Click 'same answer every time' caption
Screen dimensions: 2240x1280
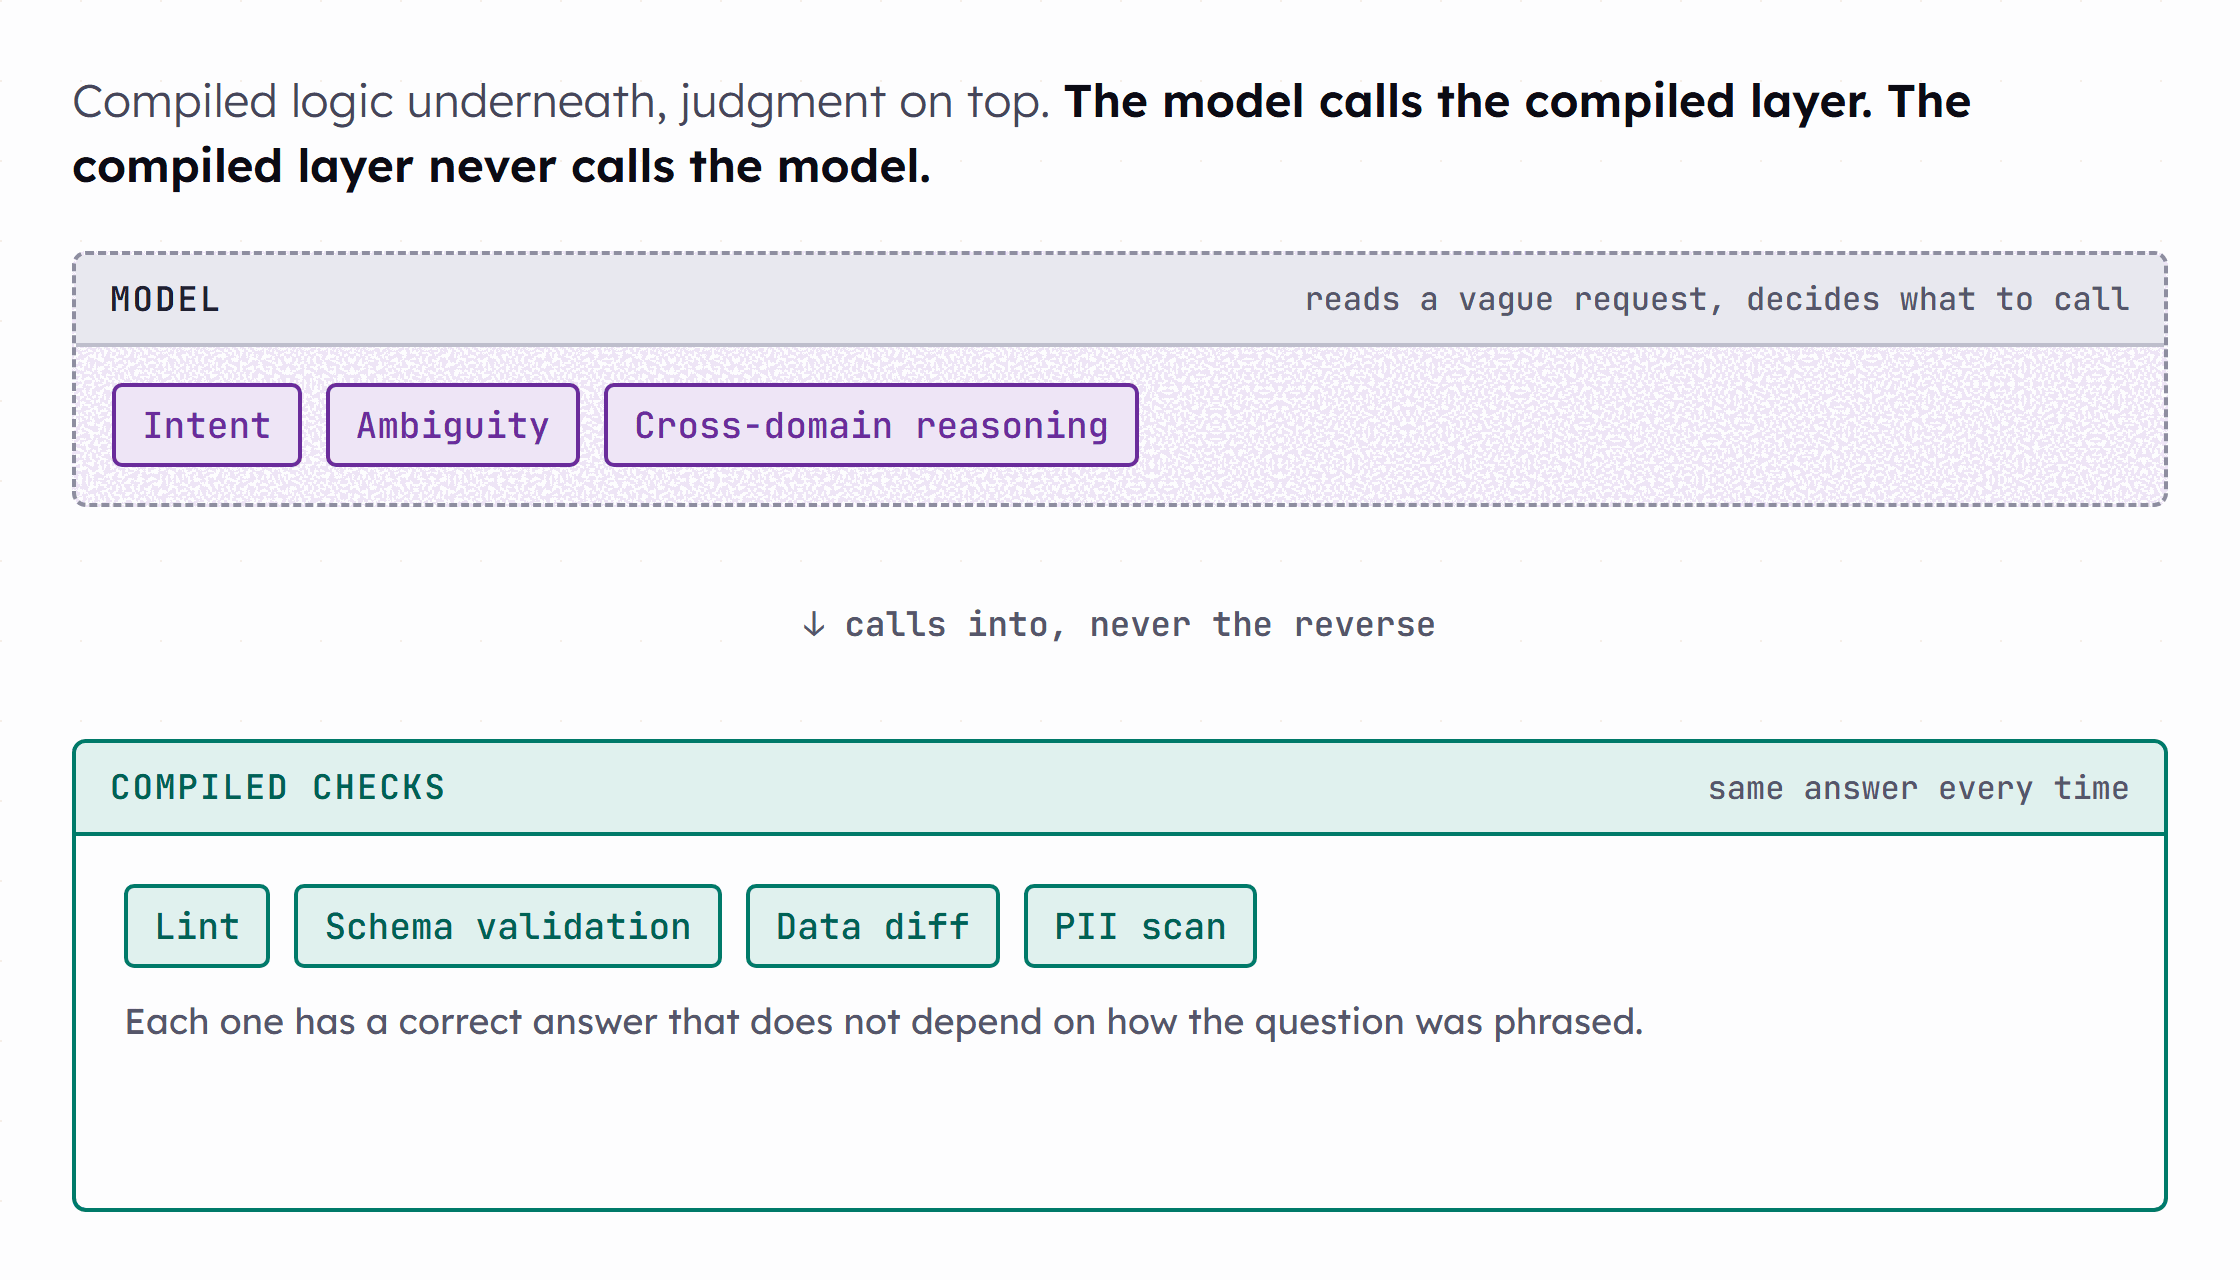[x=1918, y=788]
